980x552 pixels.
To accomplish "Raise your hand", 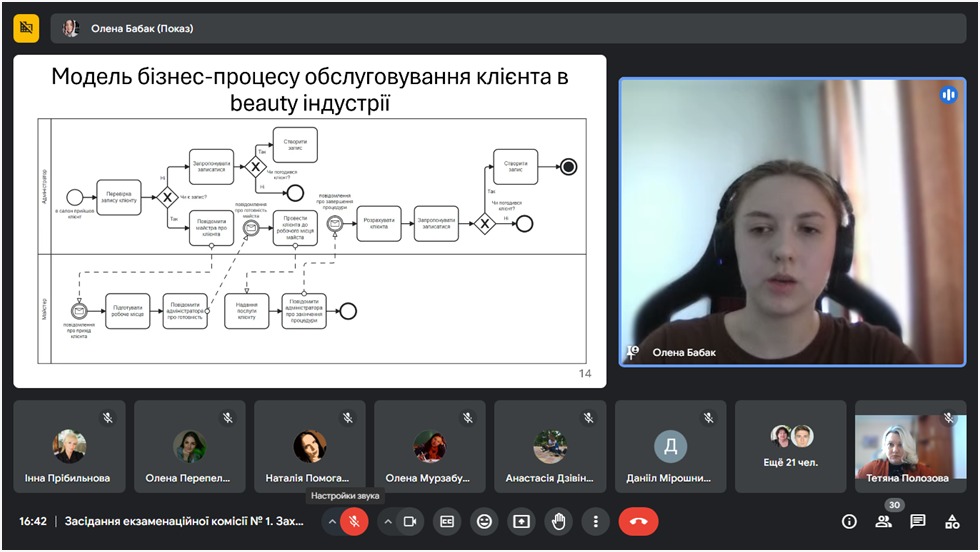I will [x=558, y=521].
